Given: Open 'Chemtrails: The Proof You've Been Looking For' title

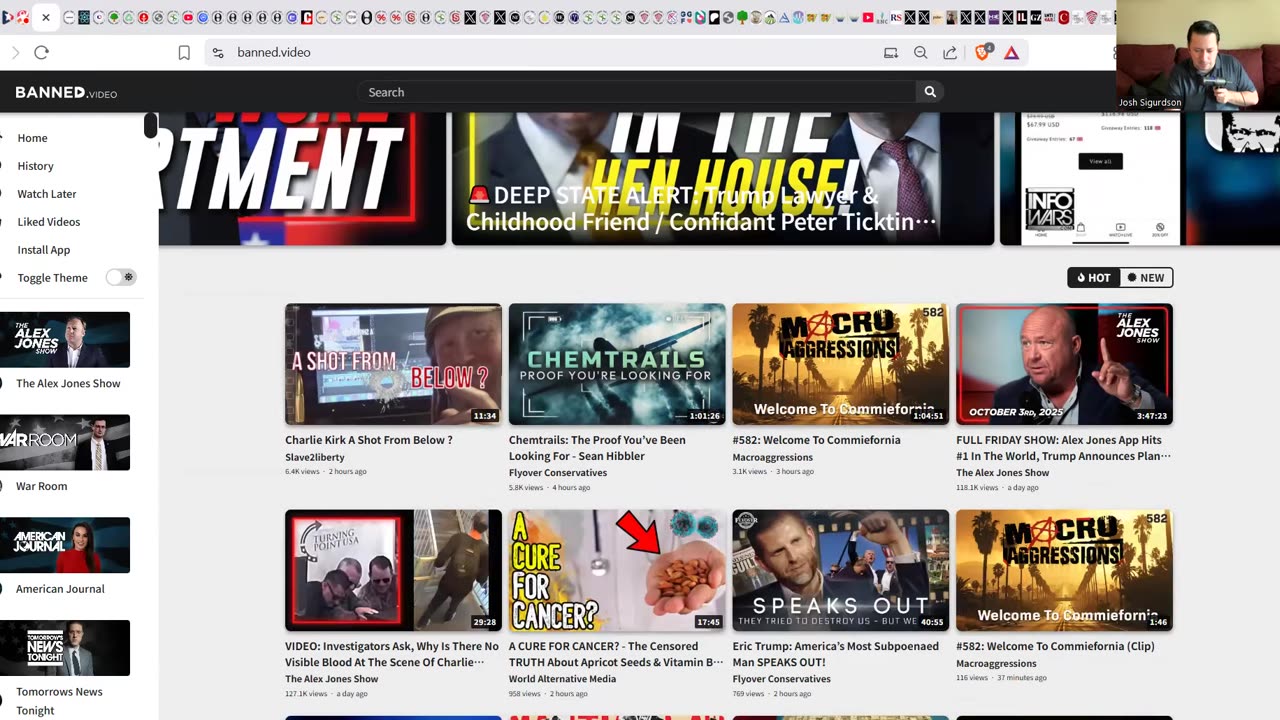Looking at the screenshot, I should 597,448.
